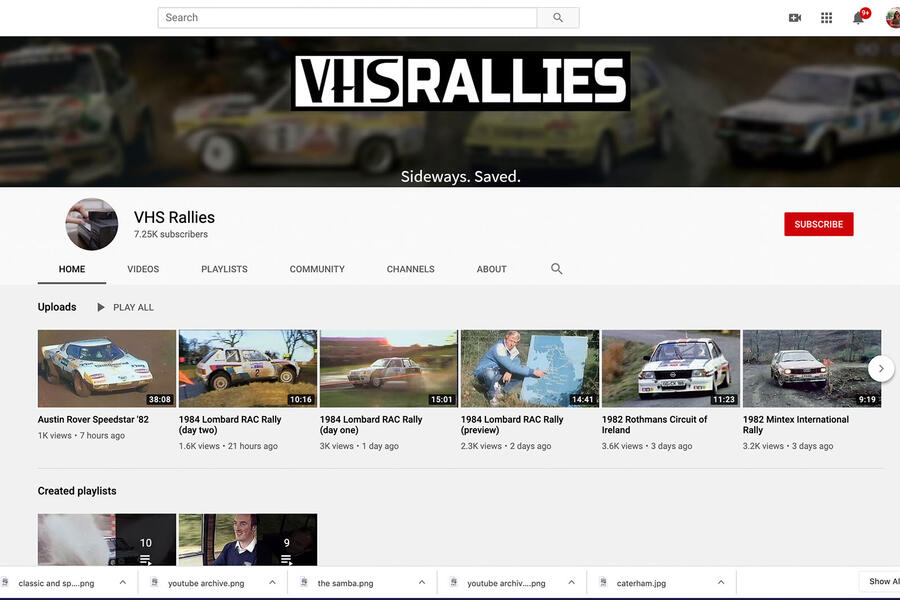Open the About tab
This screenshot has width=900, height=600.
491,269
